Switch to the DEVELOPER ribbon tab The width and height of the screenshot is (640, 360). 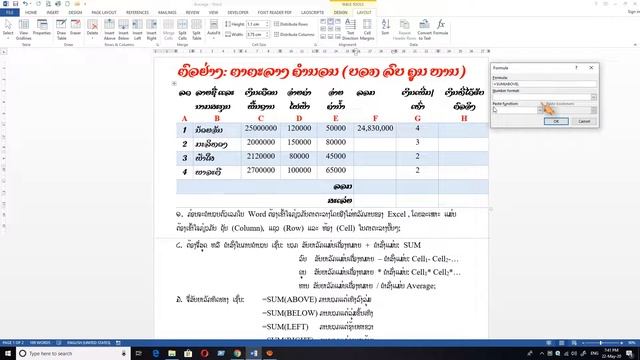pos(238,13)
